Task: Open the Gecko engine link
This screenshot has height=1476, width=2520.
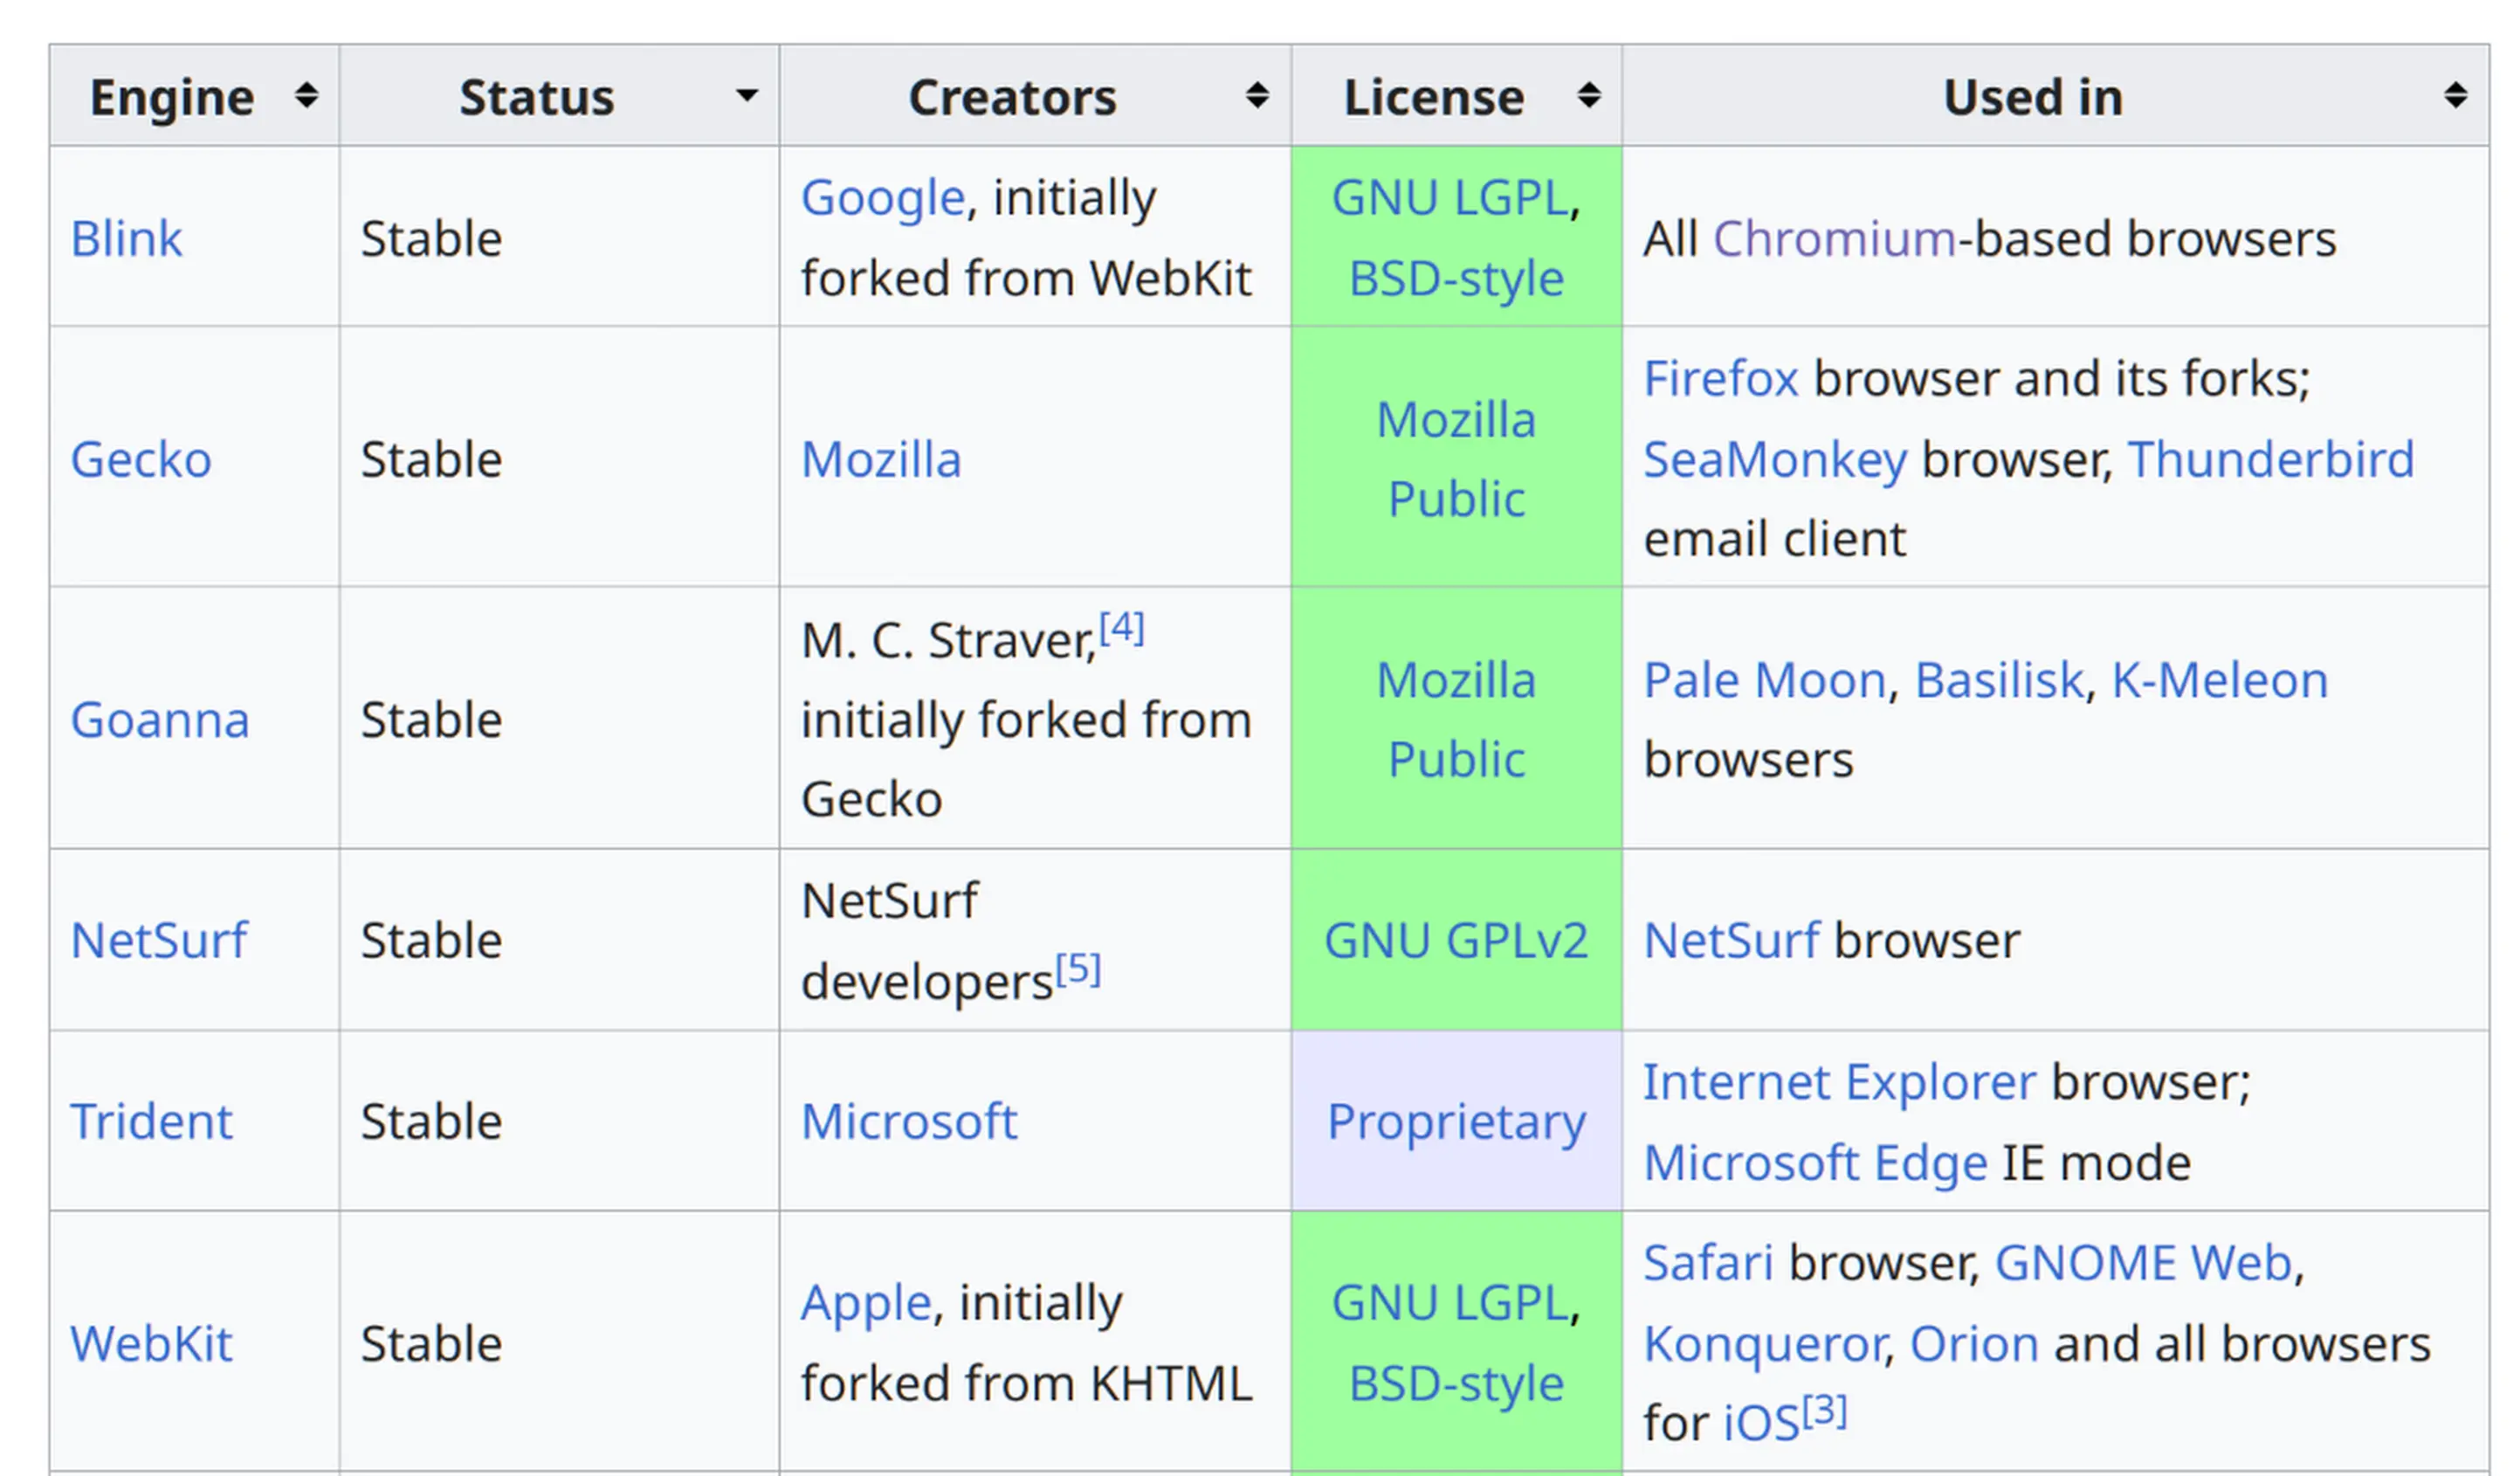Action: click(141, 460)
